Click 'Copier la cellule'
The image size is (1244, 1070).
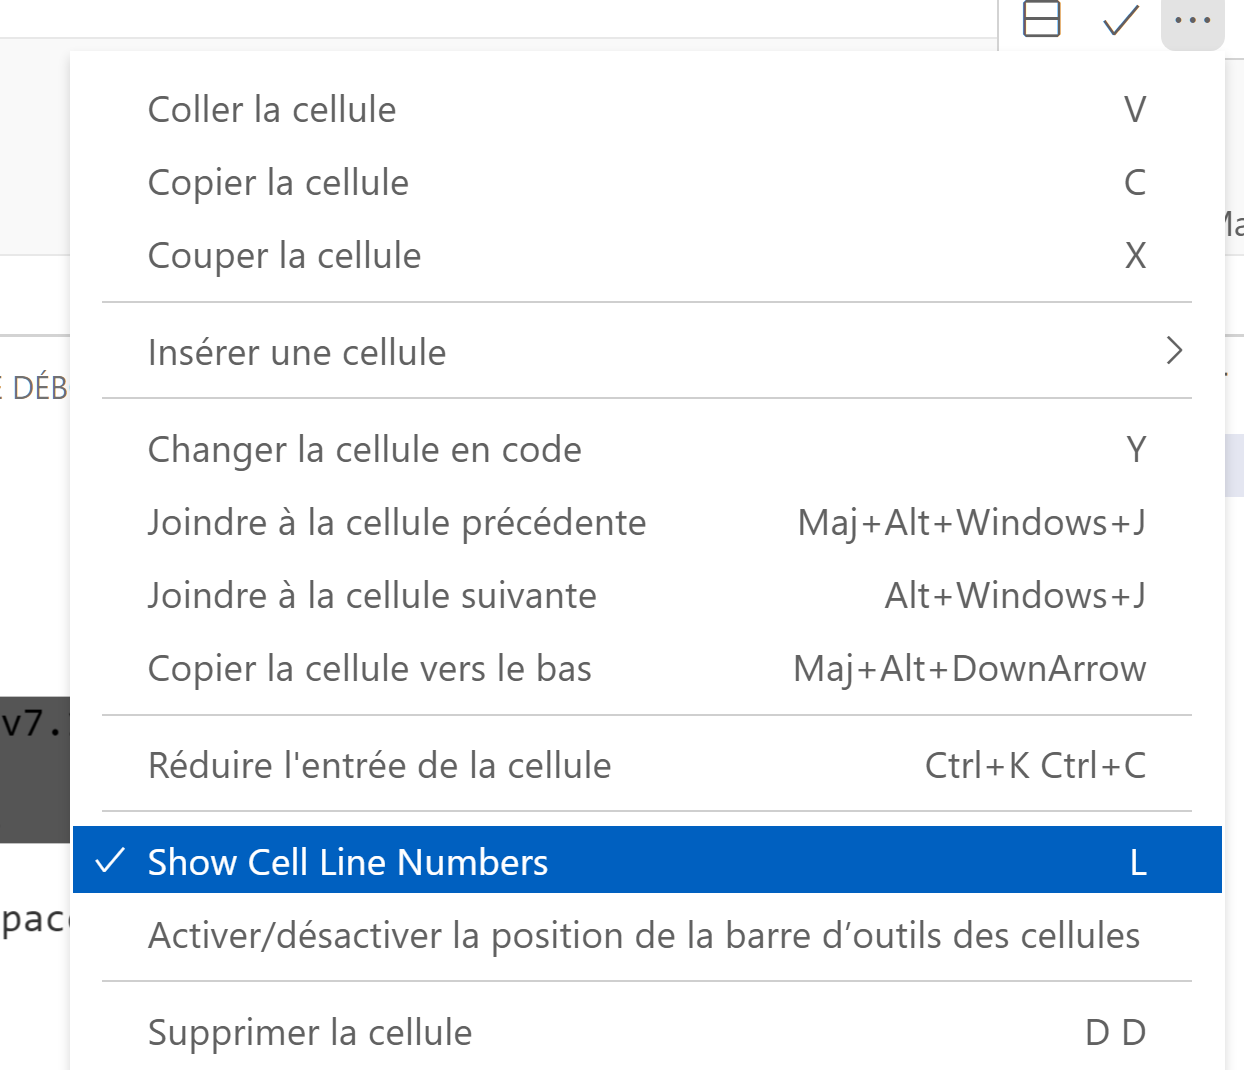pos(278,182)
